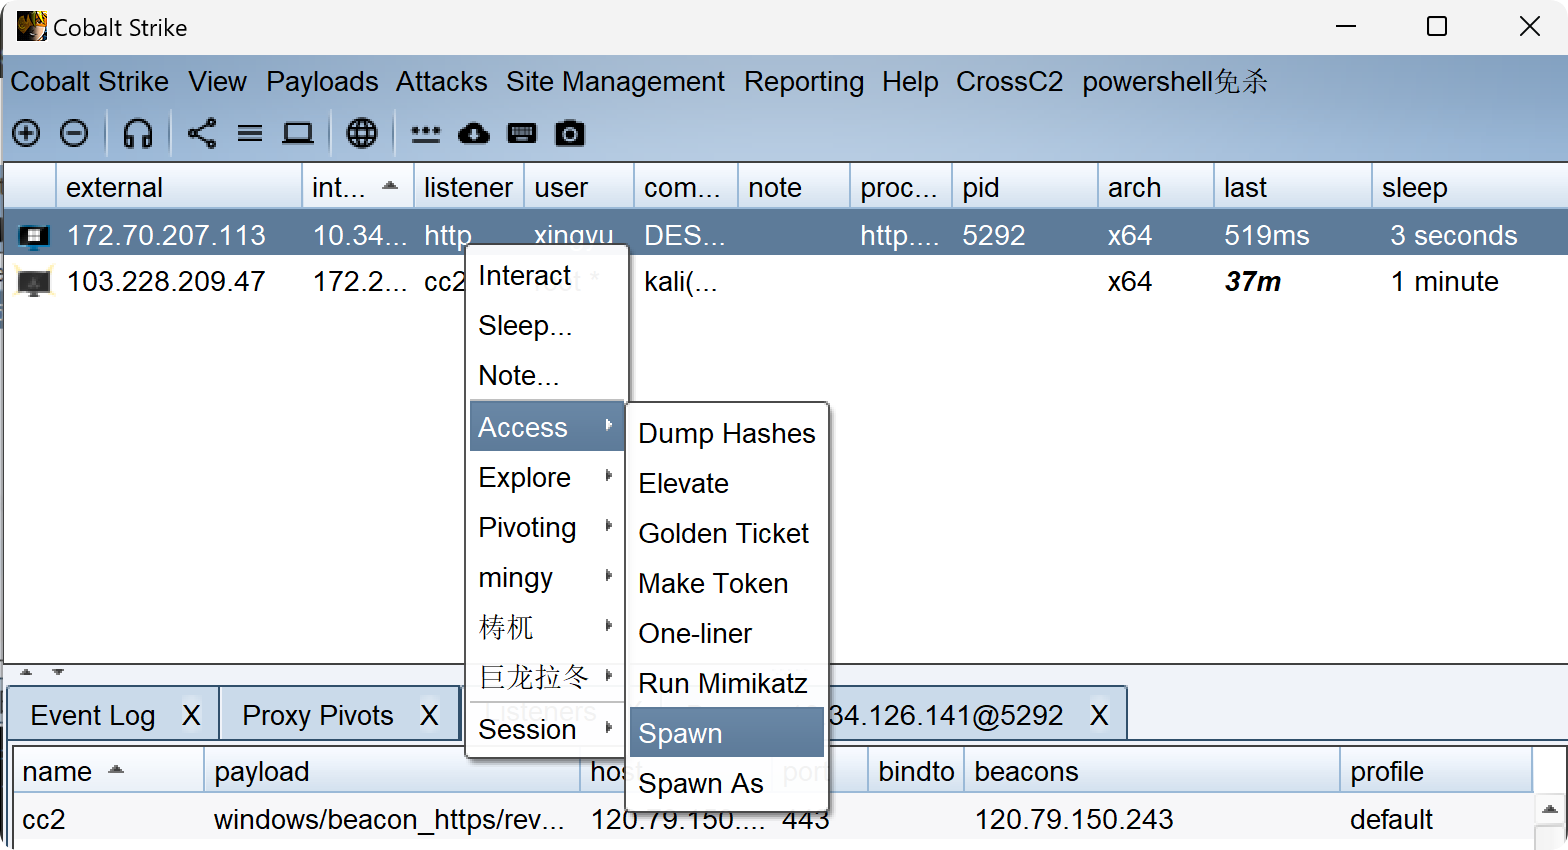This screenshot has height=850, width=1568.
Task: Open web globe icon in toolbar
Action: pos(362,133)
